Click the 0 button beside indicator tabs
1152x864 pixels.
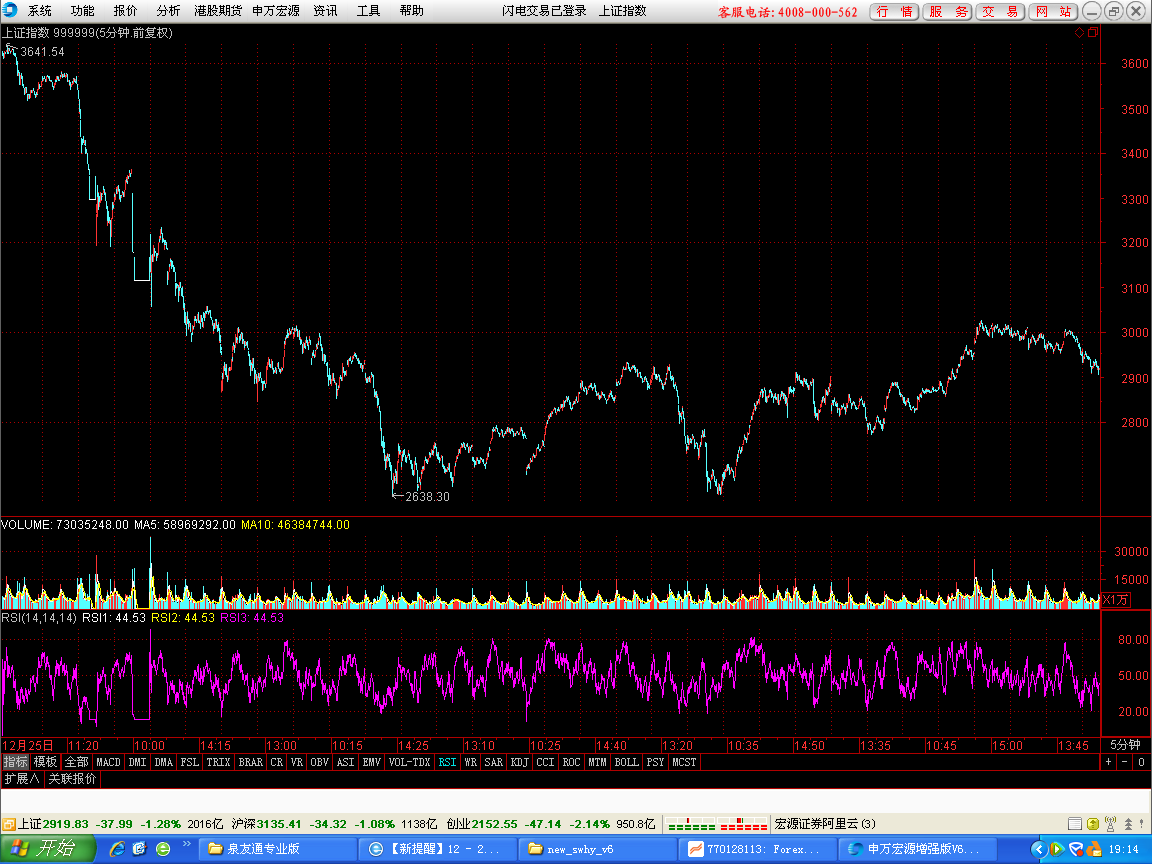(1141, 762)
